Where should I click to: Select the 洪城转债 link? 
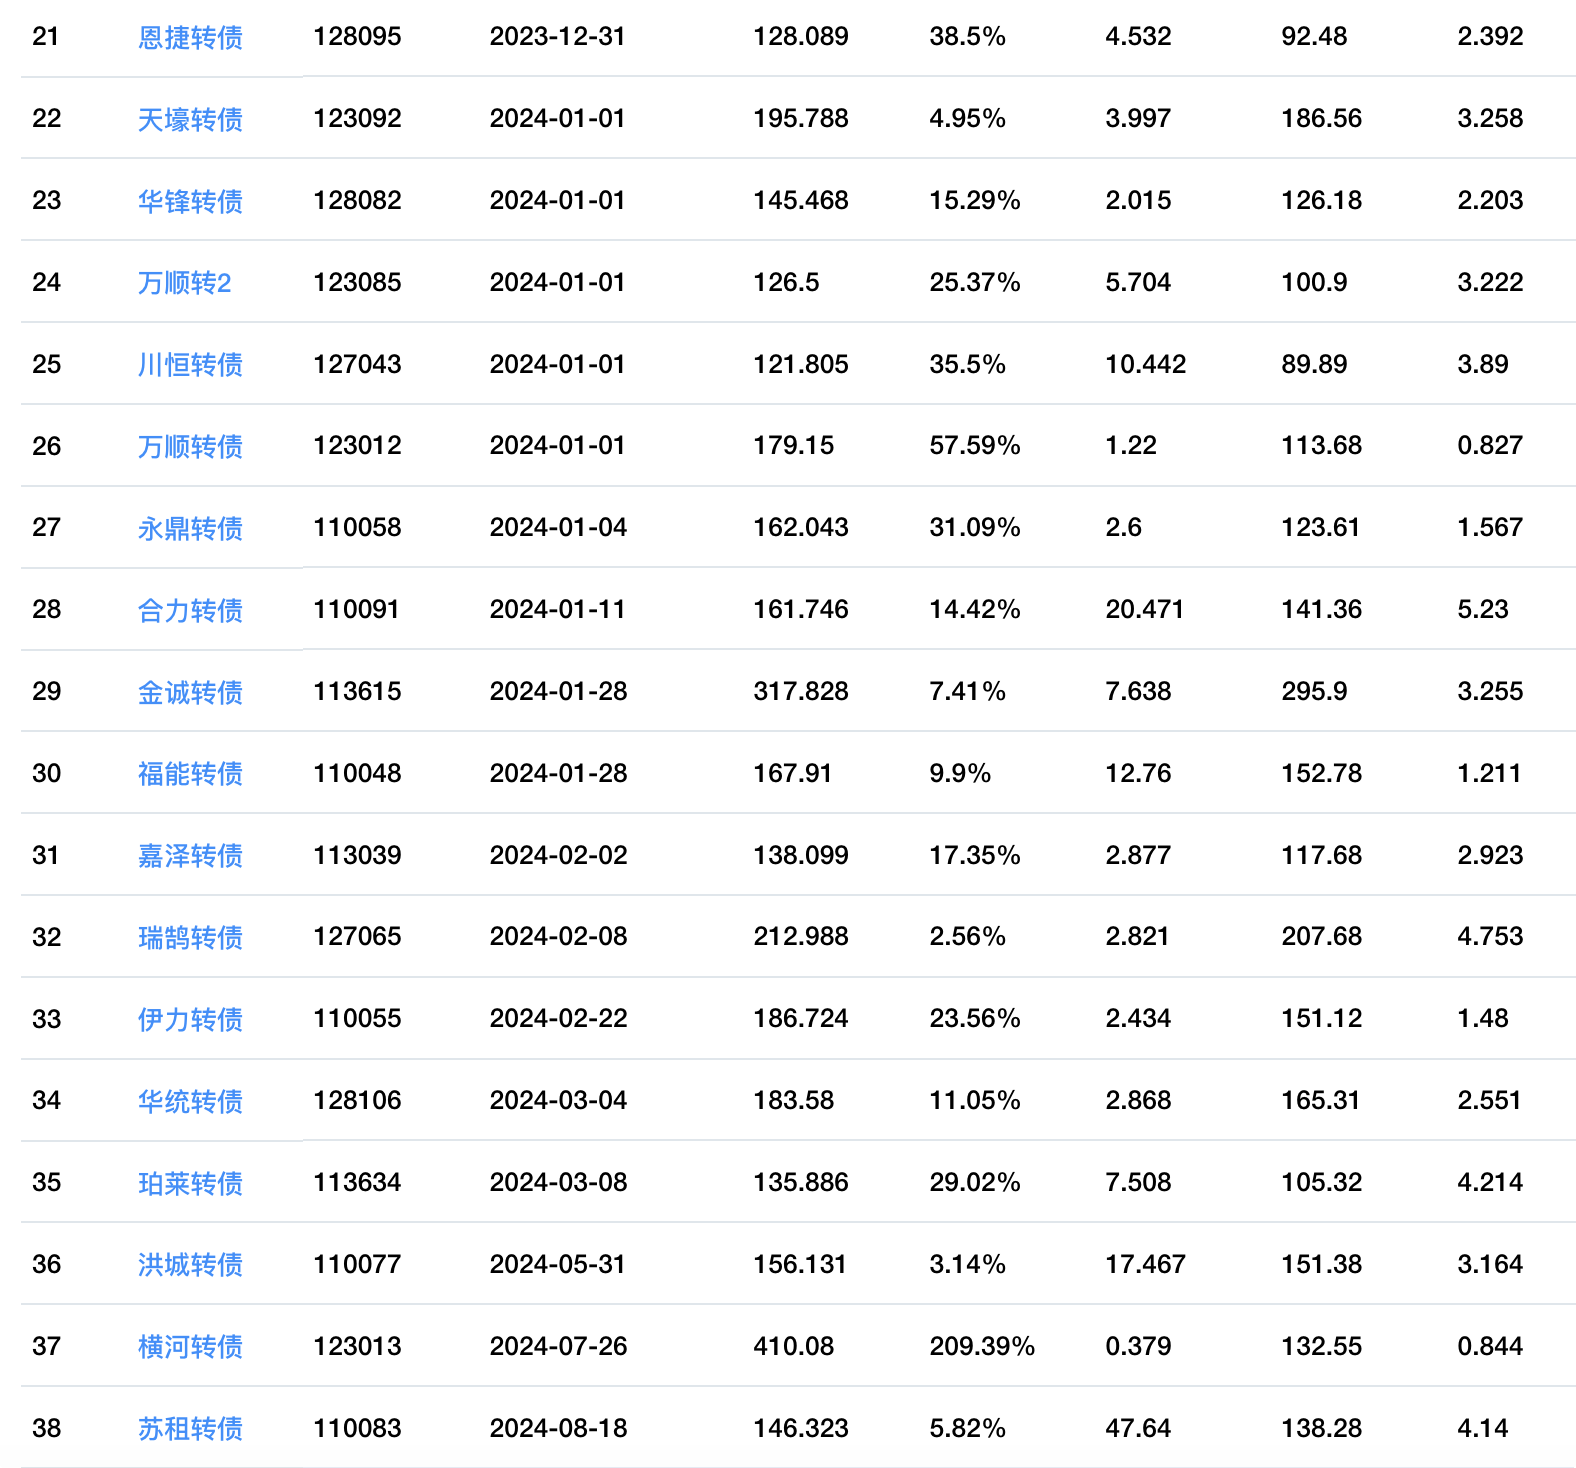coord(190,1265)
